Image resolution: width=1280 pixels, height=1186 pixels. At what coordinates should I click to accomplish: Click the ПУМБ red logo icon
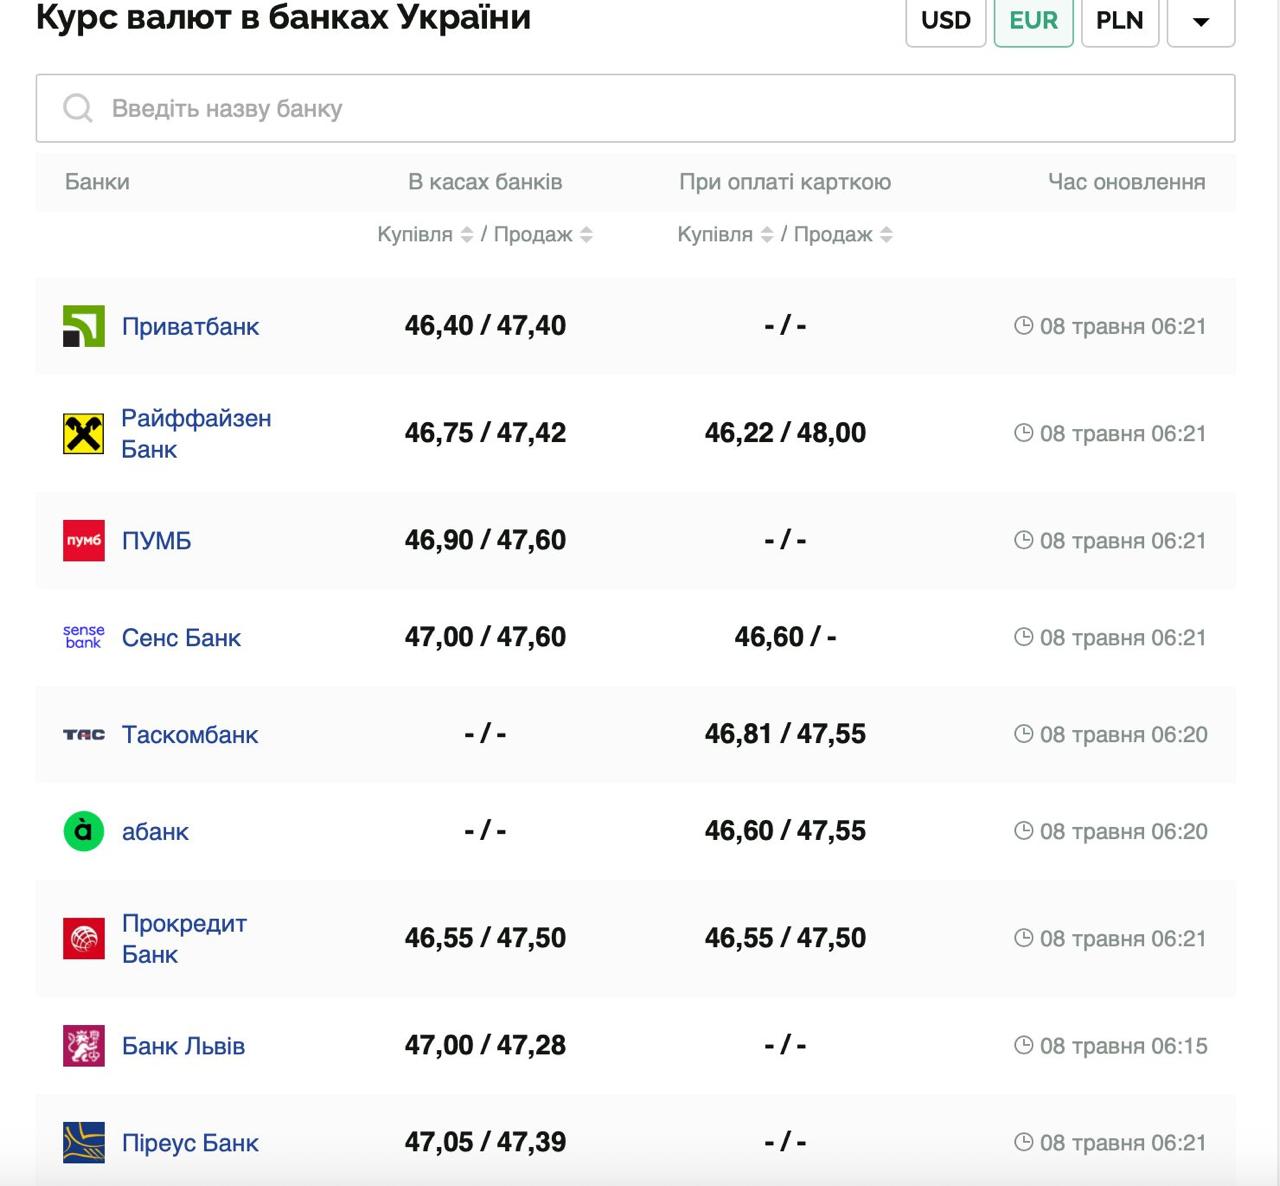point(84,541)
